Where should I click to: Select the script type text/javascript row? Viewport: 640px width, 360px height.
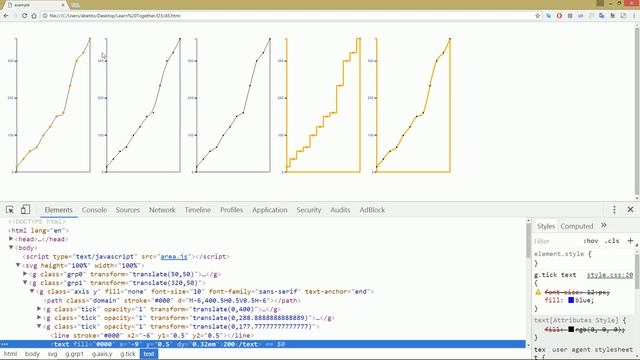[126, 256]
